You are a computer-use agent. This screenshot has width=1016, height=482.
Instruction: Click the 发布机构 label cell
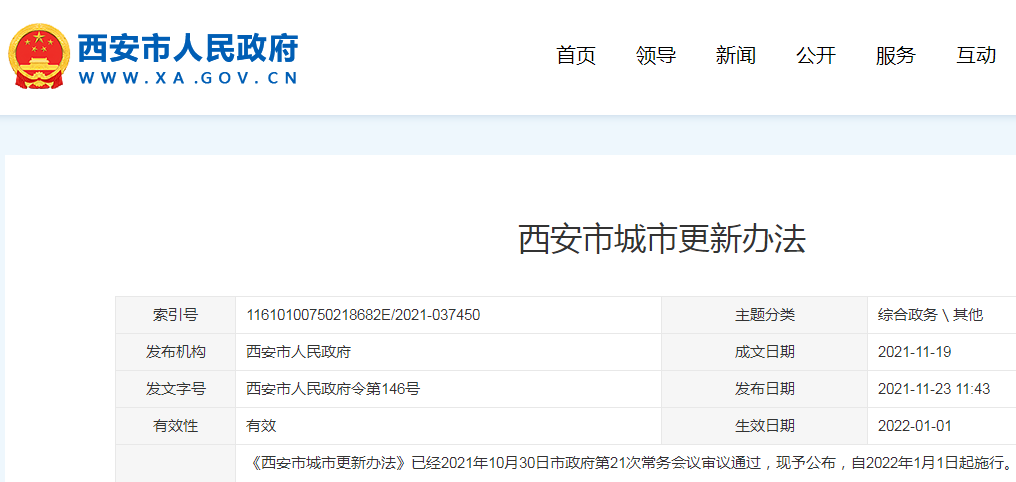(x=176, y=352)
